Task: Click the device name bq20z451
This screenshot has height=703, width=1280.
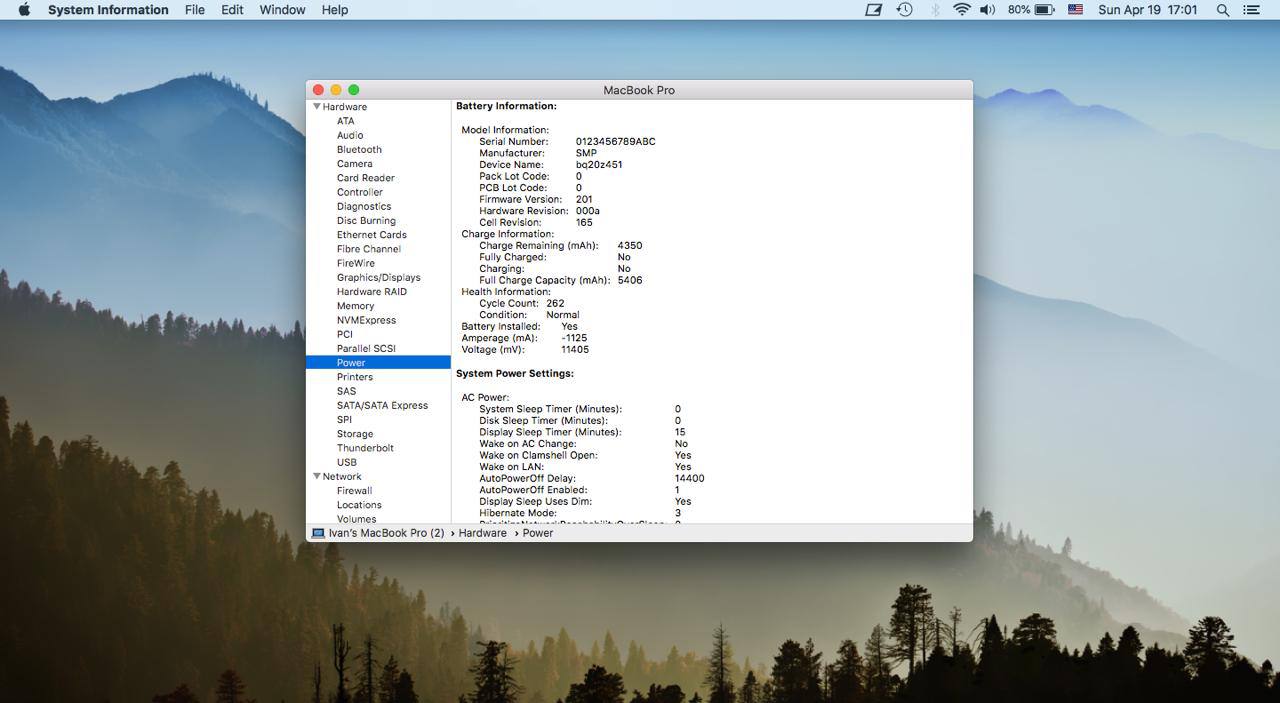Action: 599,165
